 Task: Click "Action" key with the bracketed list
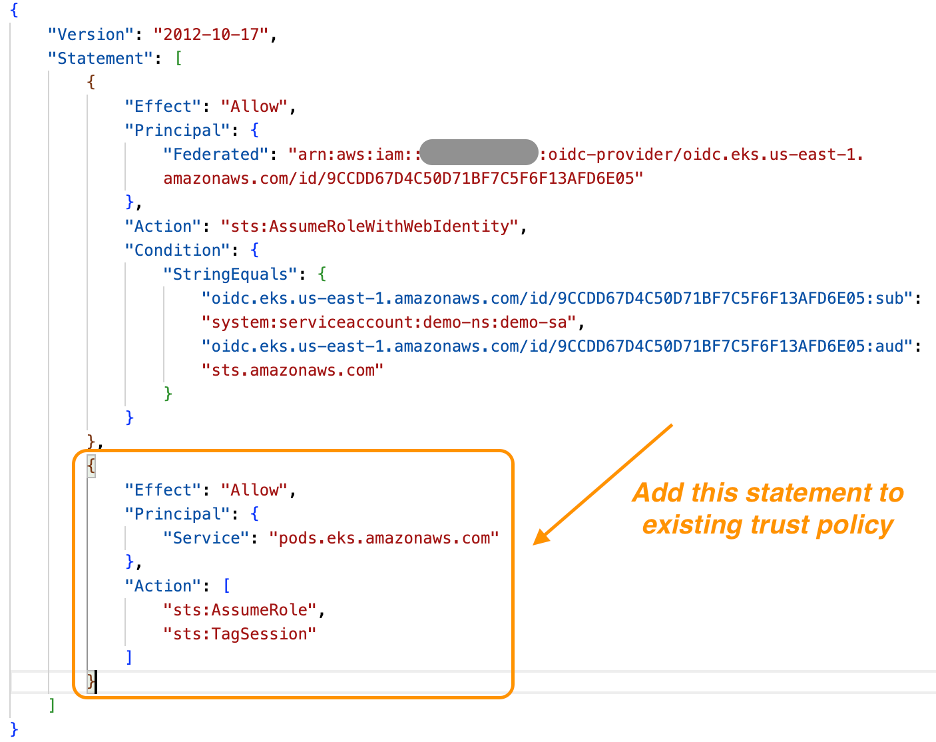tap(162, 586)
